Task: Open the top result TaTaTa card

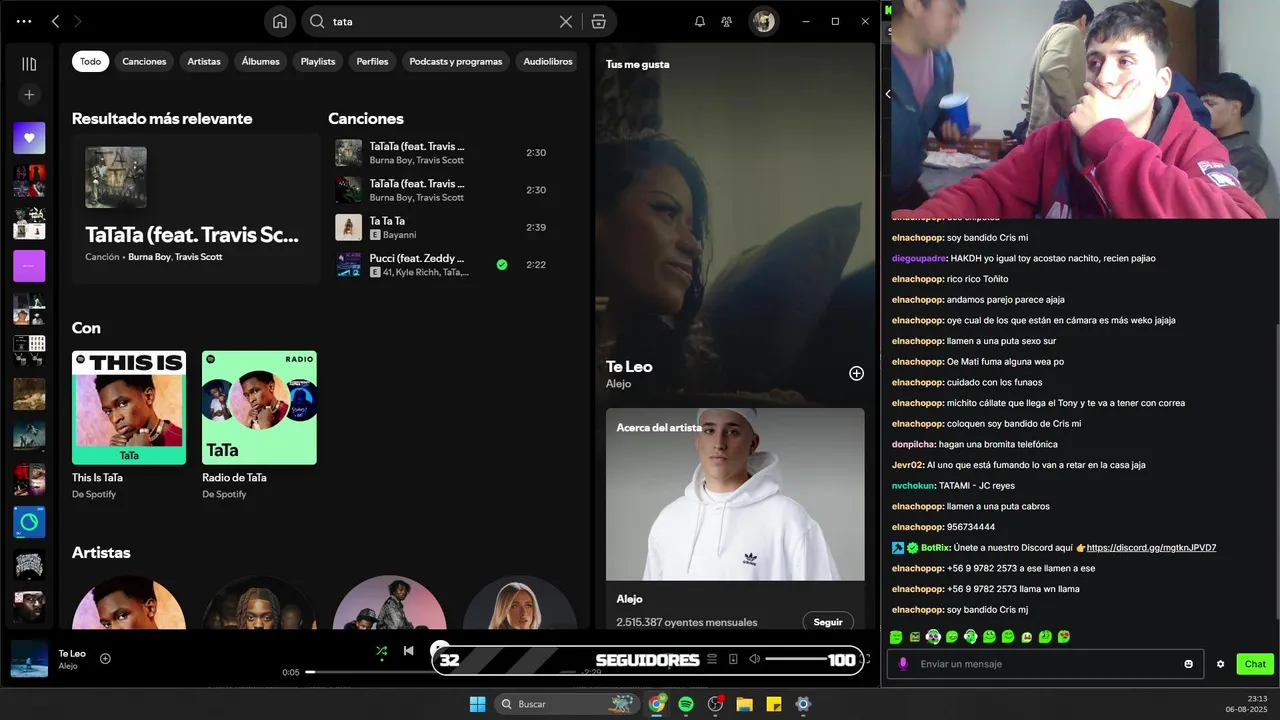Action: pos(196,209)
